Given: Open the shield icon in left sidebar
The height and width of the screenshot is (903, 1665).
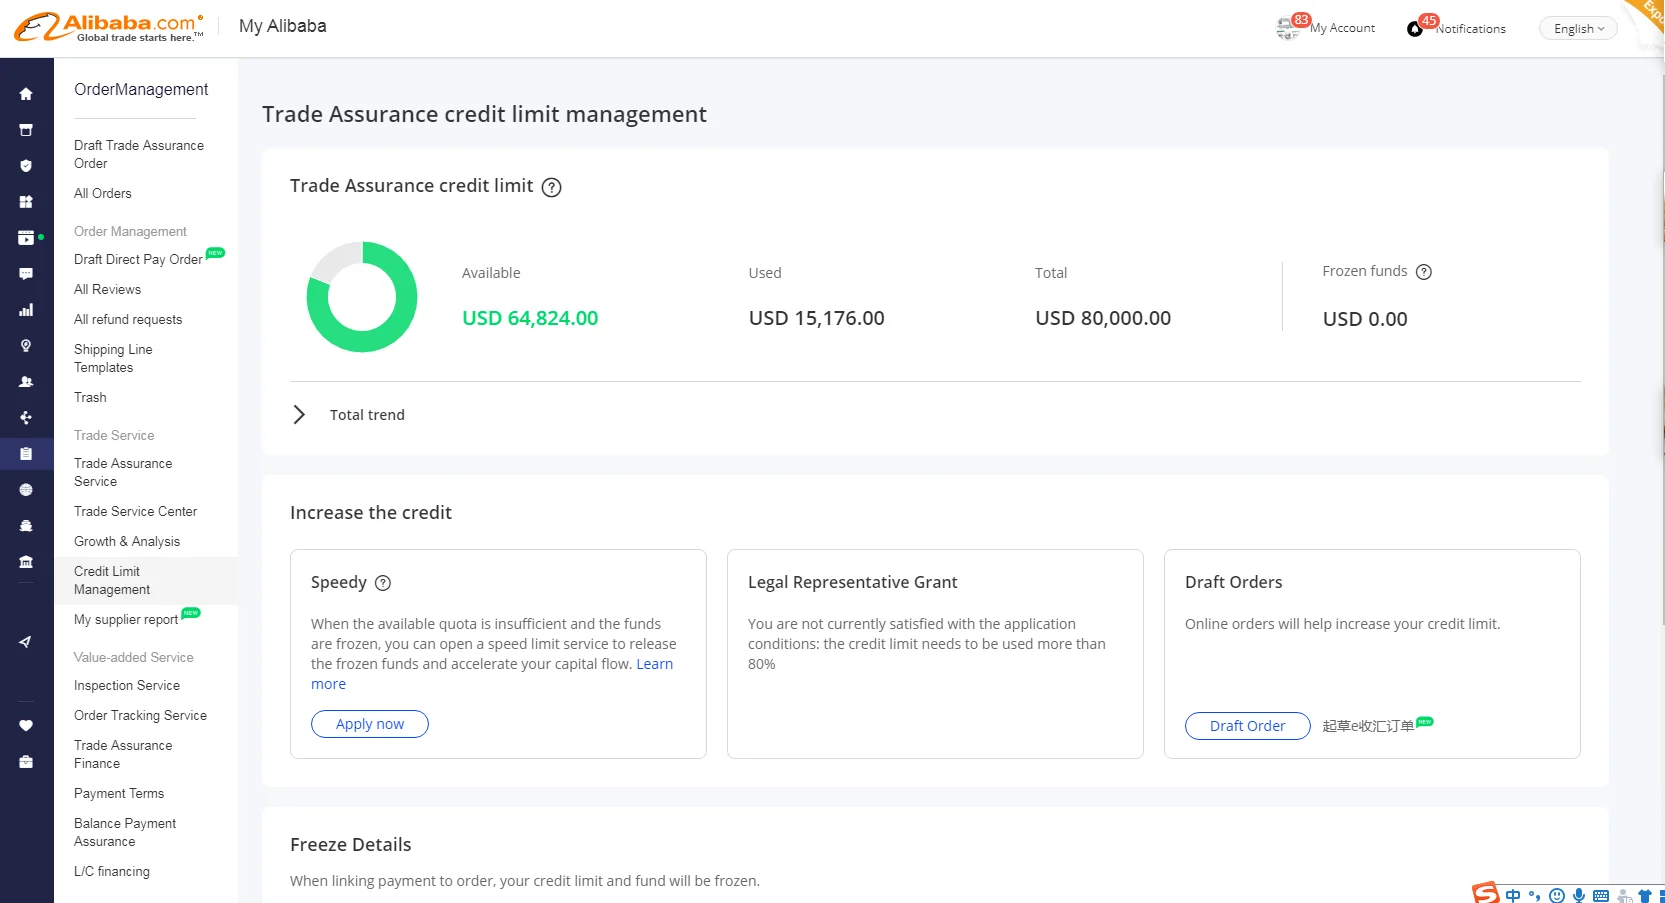Looking at the screenshot, I should (x=26, y=166).
